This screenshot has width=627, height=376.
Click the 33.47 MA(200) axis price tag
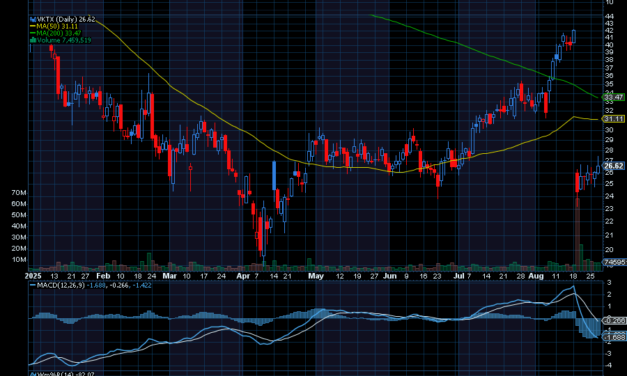point(614,97)
